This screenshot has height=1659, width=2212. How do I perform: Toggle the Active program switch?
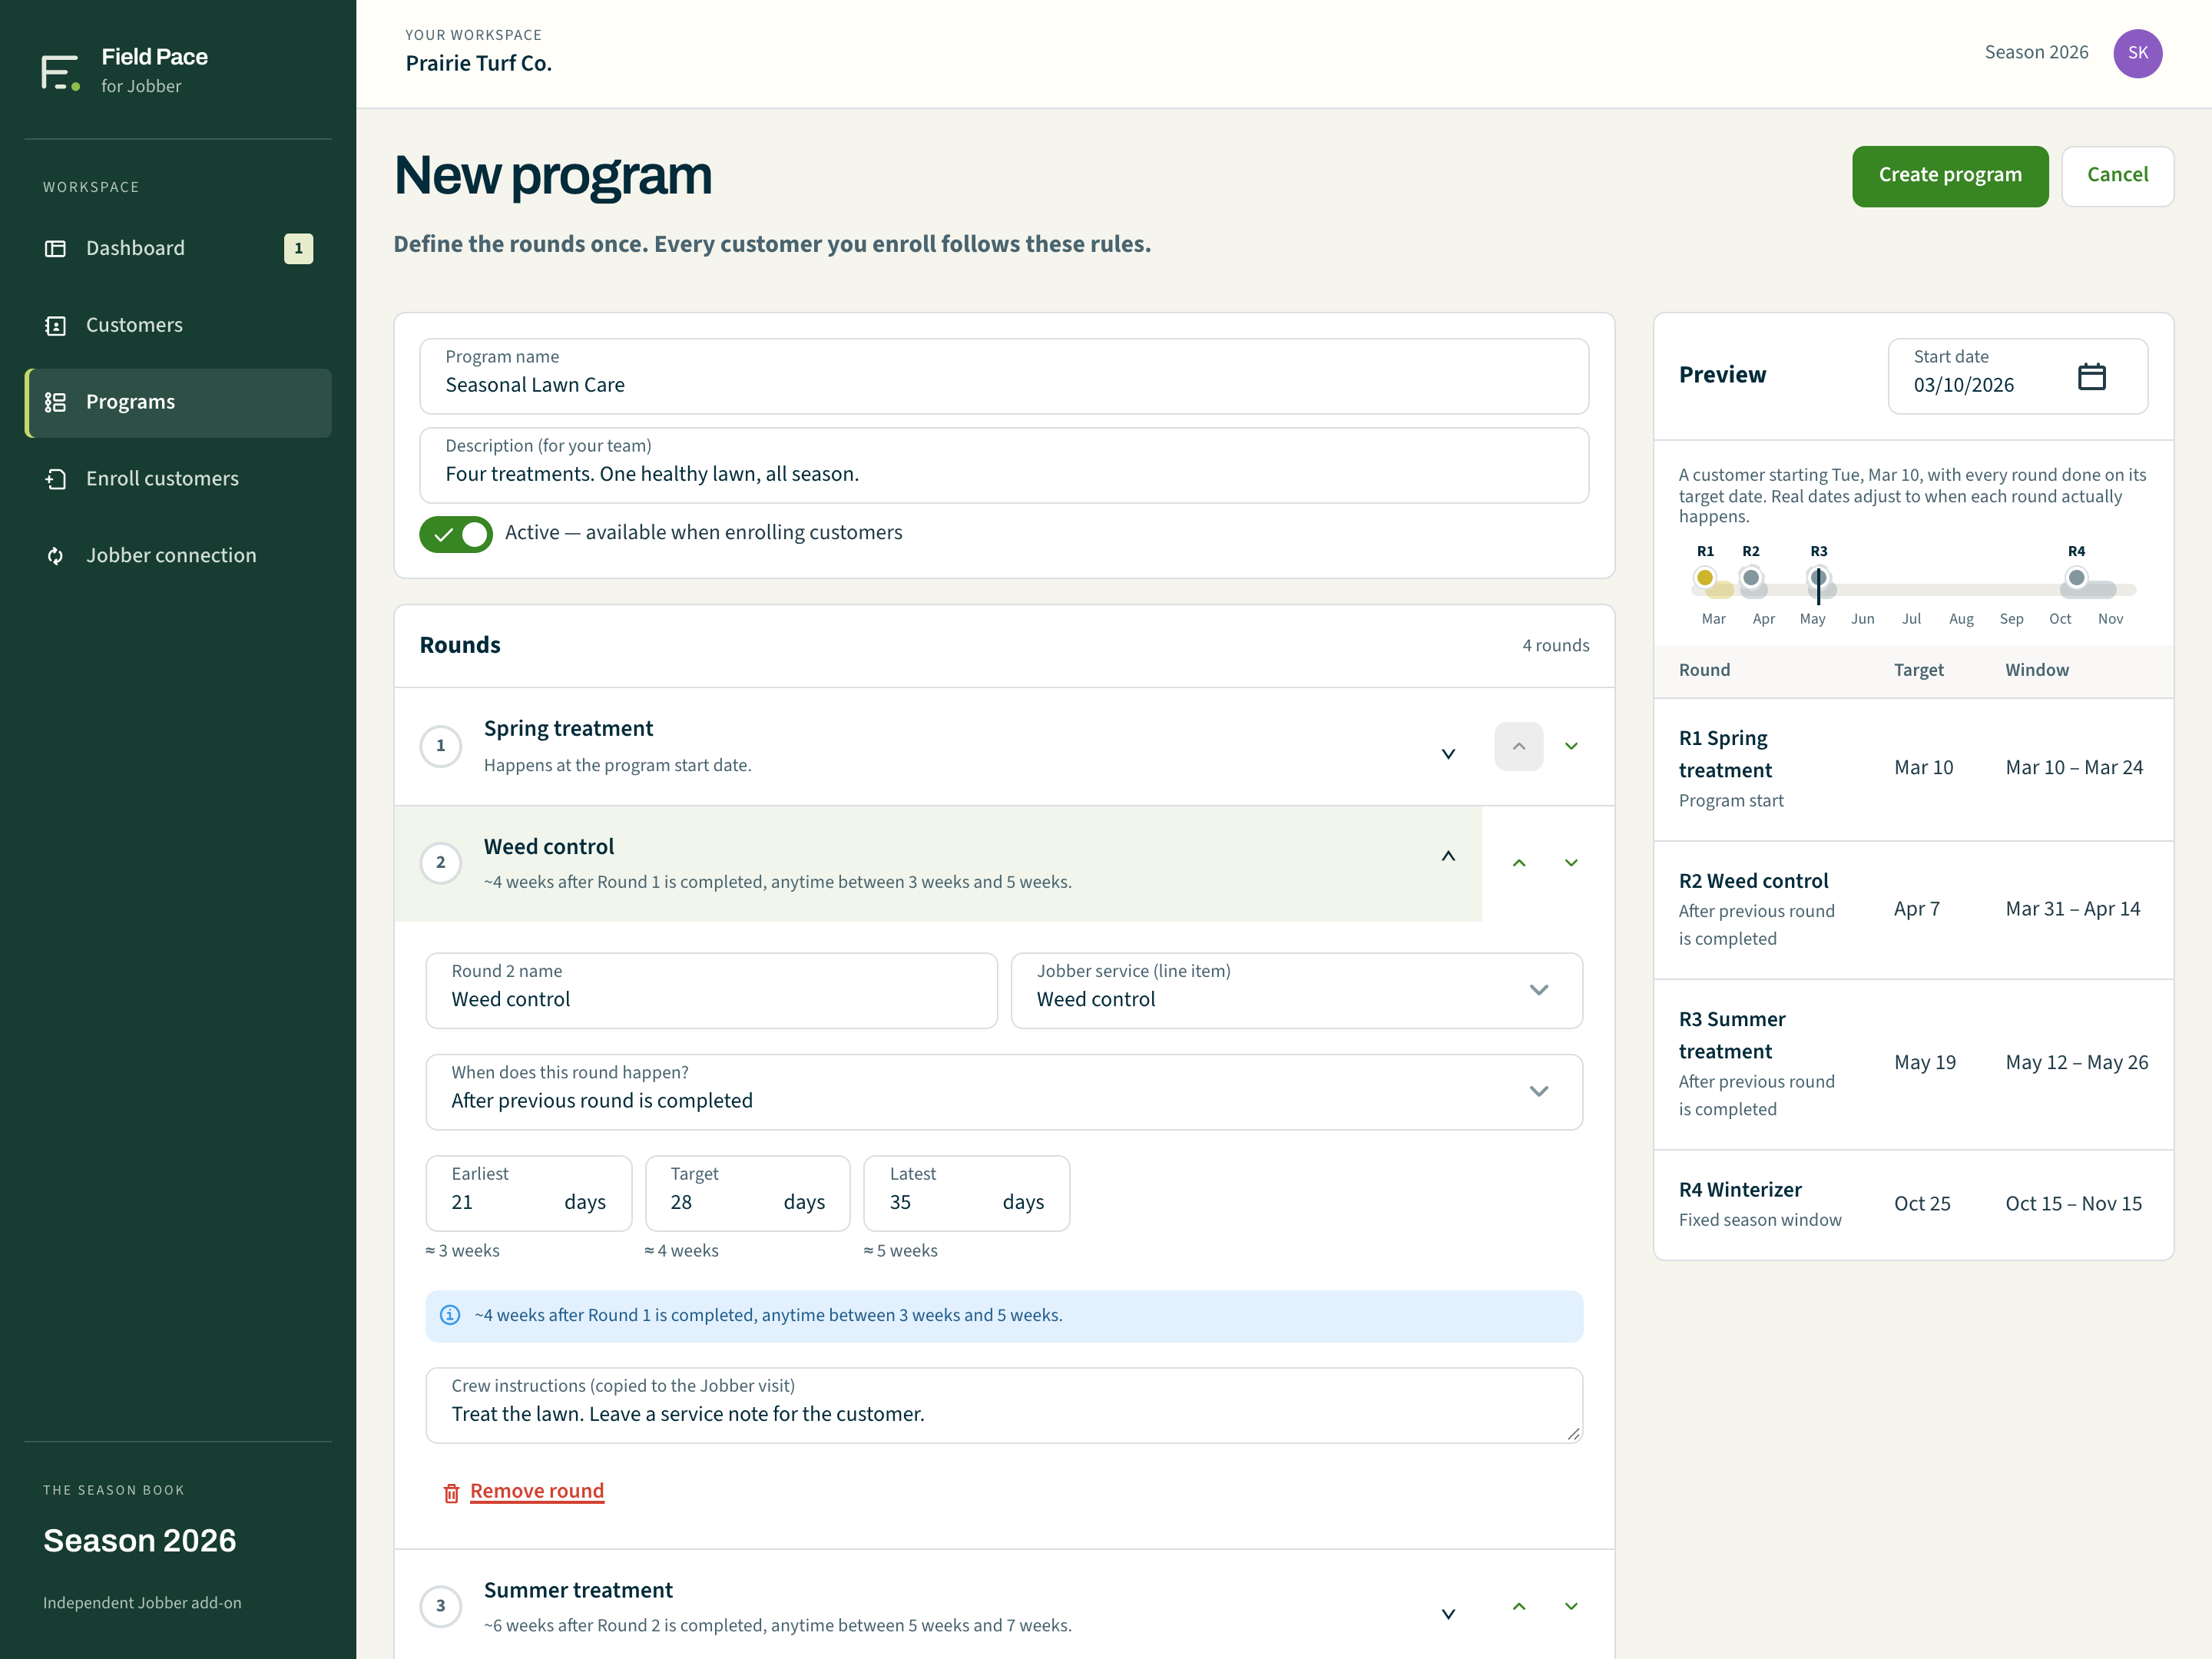point(456,534)
